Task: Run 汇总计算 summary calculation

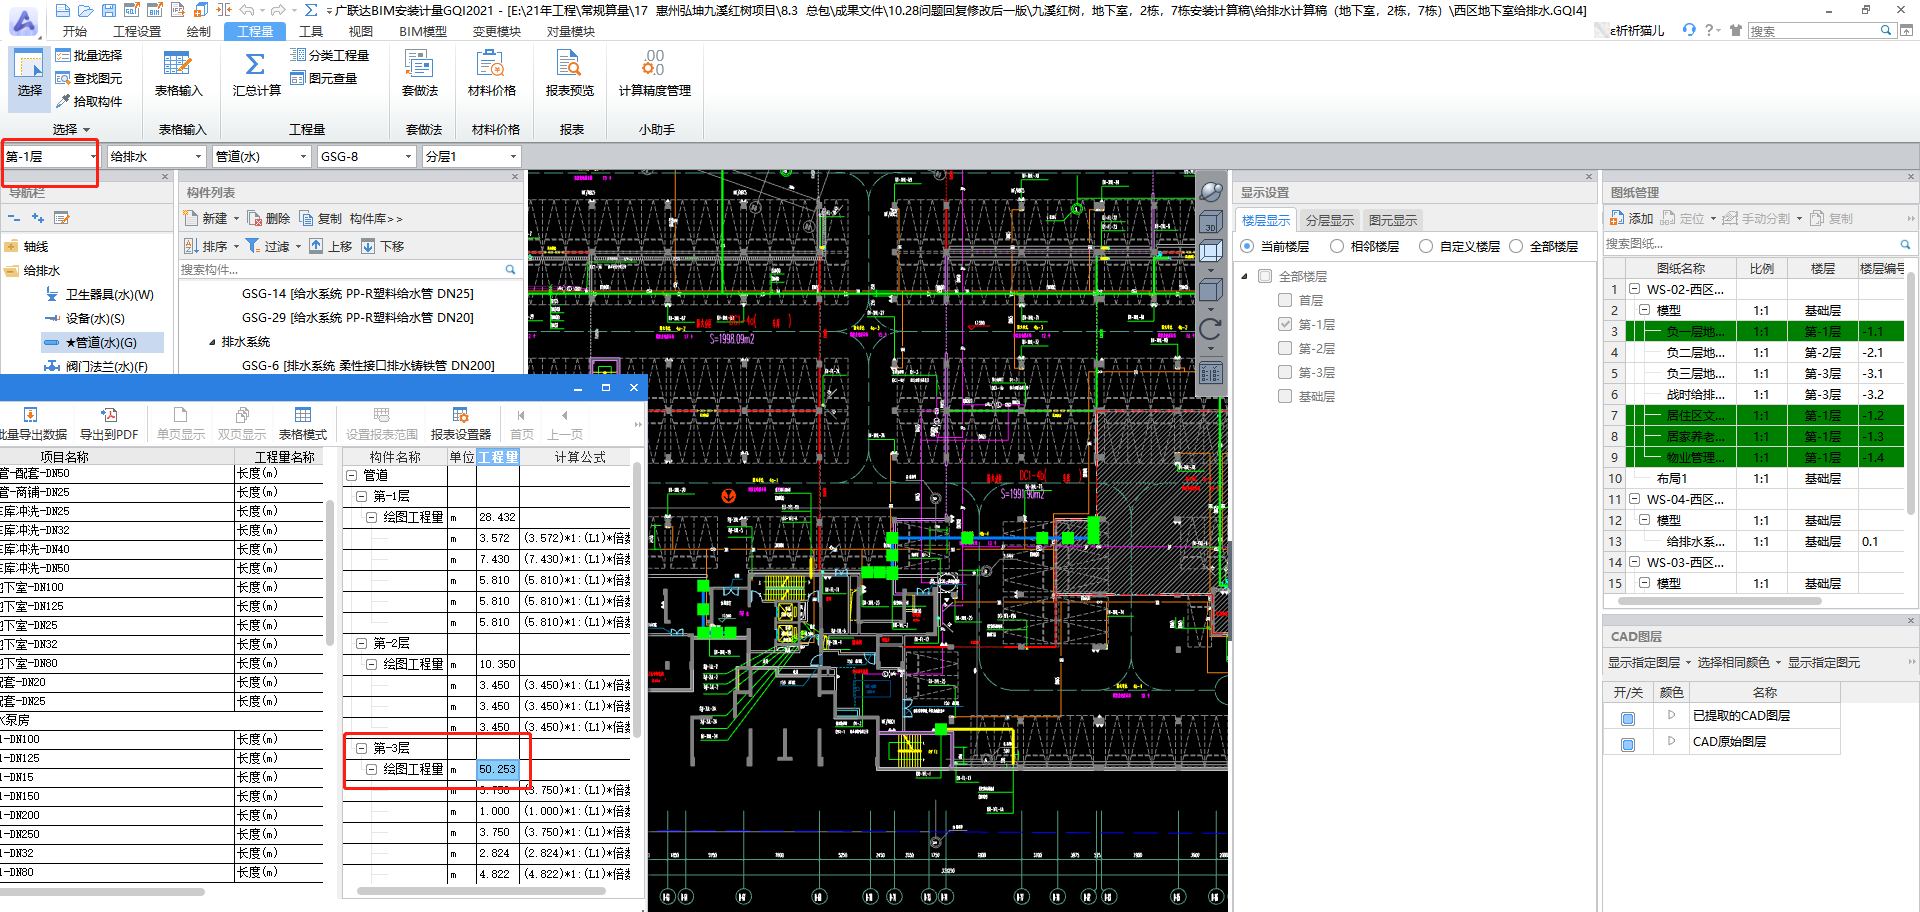Action: tap(257, 74)
